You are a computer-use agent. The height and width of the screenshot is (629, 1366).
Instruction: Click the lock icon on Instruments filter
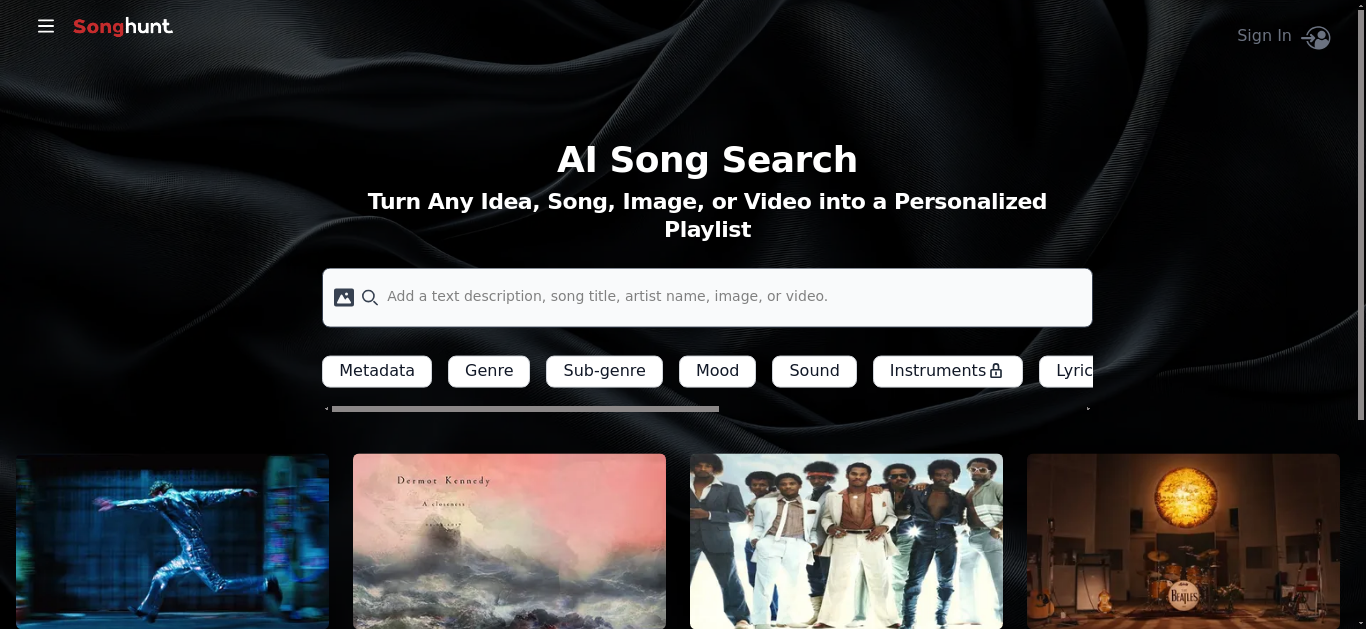(x=996, y=371)
